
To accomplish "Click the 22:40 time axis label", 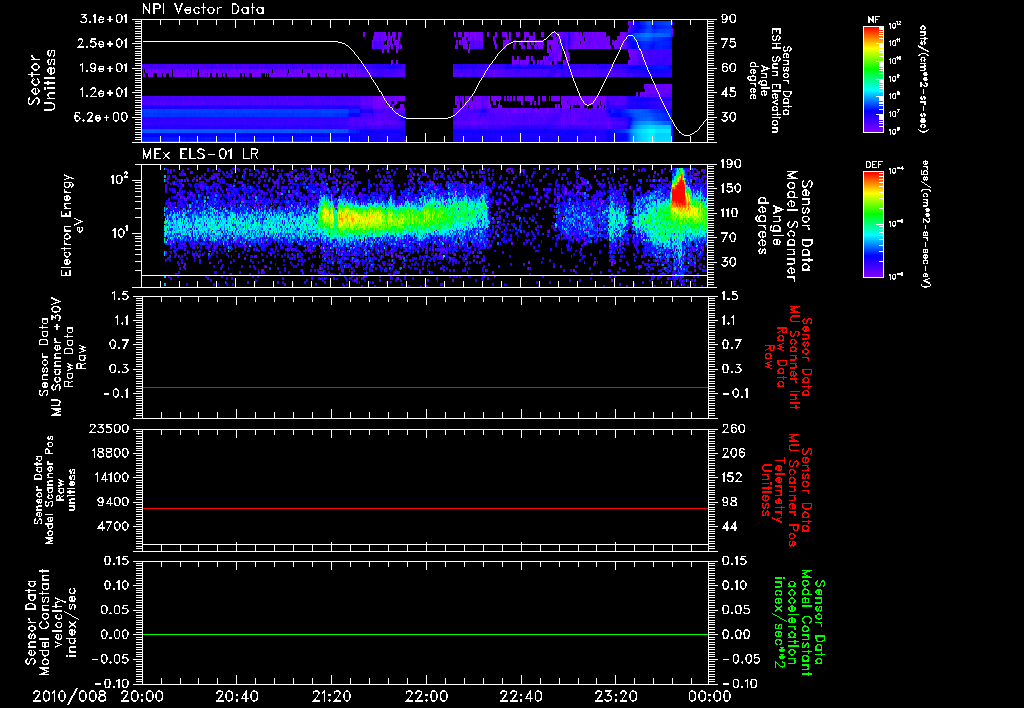I will 520,696.
